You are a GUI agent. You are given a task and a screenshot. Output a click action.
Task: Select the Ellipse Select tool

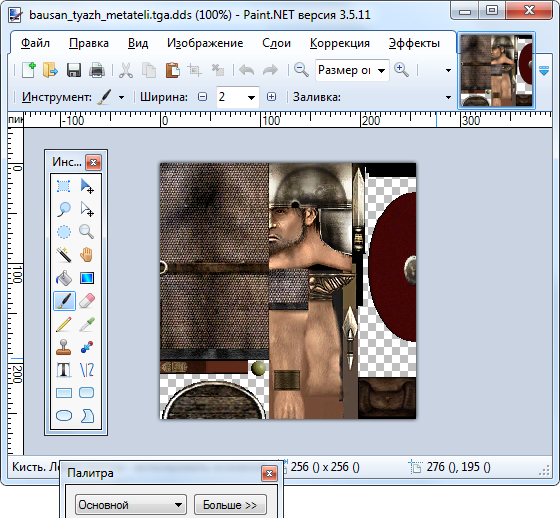point(64,232)
